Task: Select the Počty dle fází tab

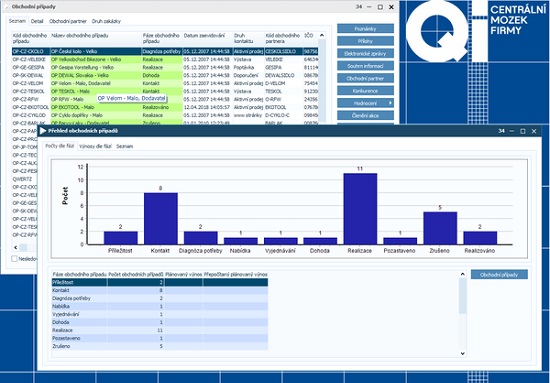Action: pyautogui.click(x=60, y=146)
